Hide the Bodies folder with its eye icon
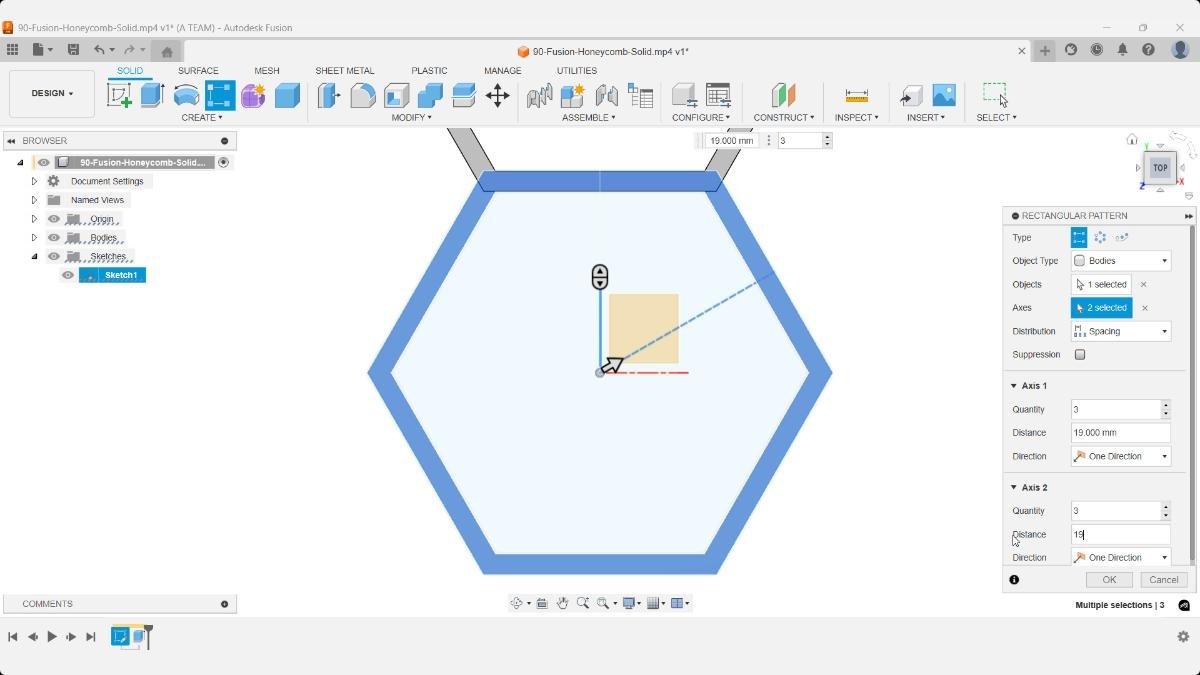 pyautogui.click(x=54, y=237)
